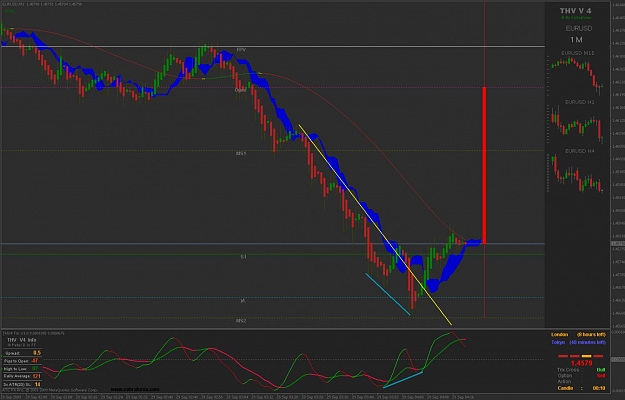The width and height of the screenshot is (625, 400).
Task: Click the S1 support level label
Action: (x=243, y=257)
